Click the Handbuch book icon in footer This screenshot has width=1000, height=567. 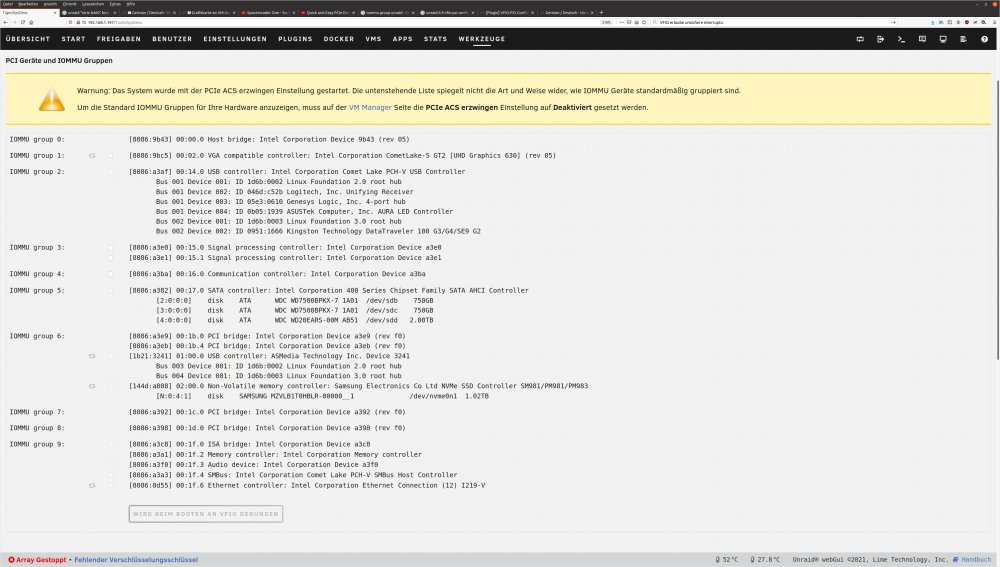pyautogui.click(x=955, y=559)
